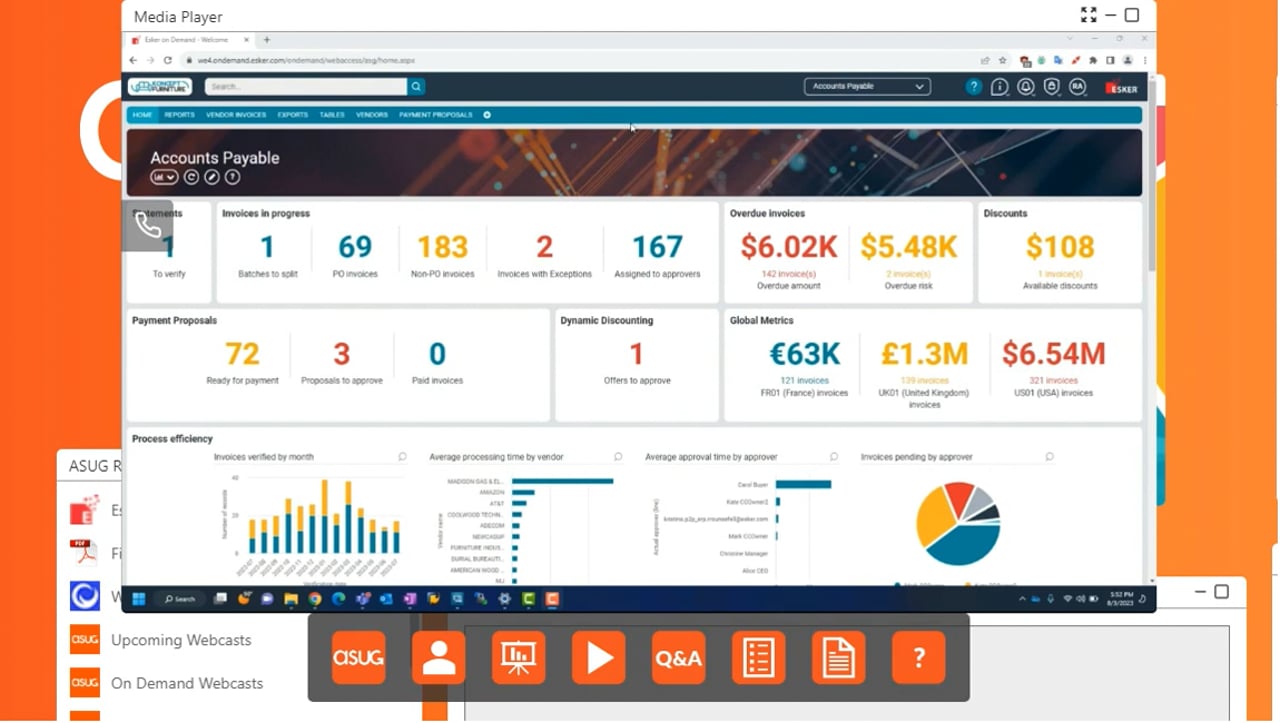This screenshot has width=1280, height=723.
Task: Open the notifications bell in Esker
Action: tap(1025, 87)
